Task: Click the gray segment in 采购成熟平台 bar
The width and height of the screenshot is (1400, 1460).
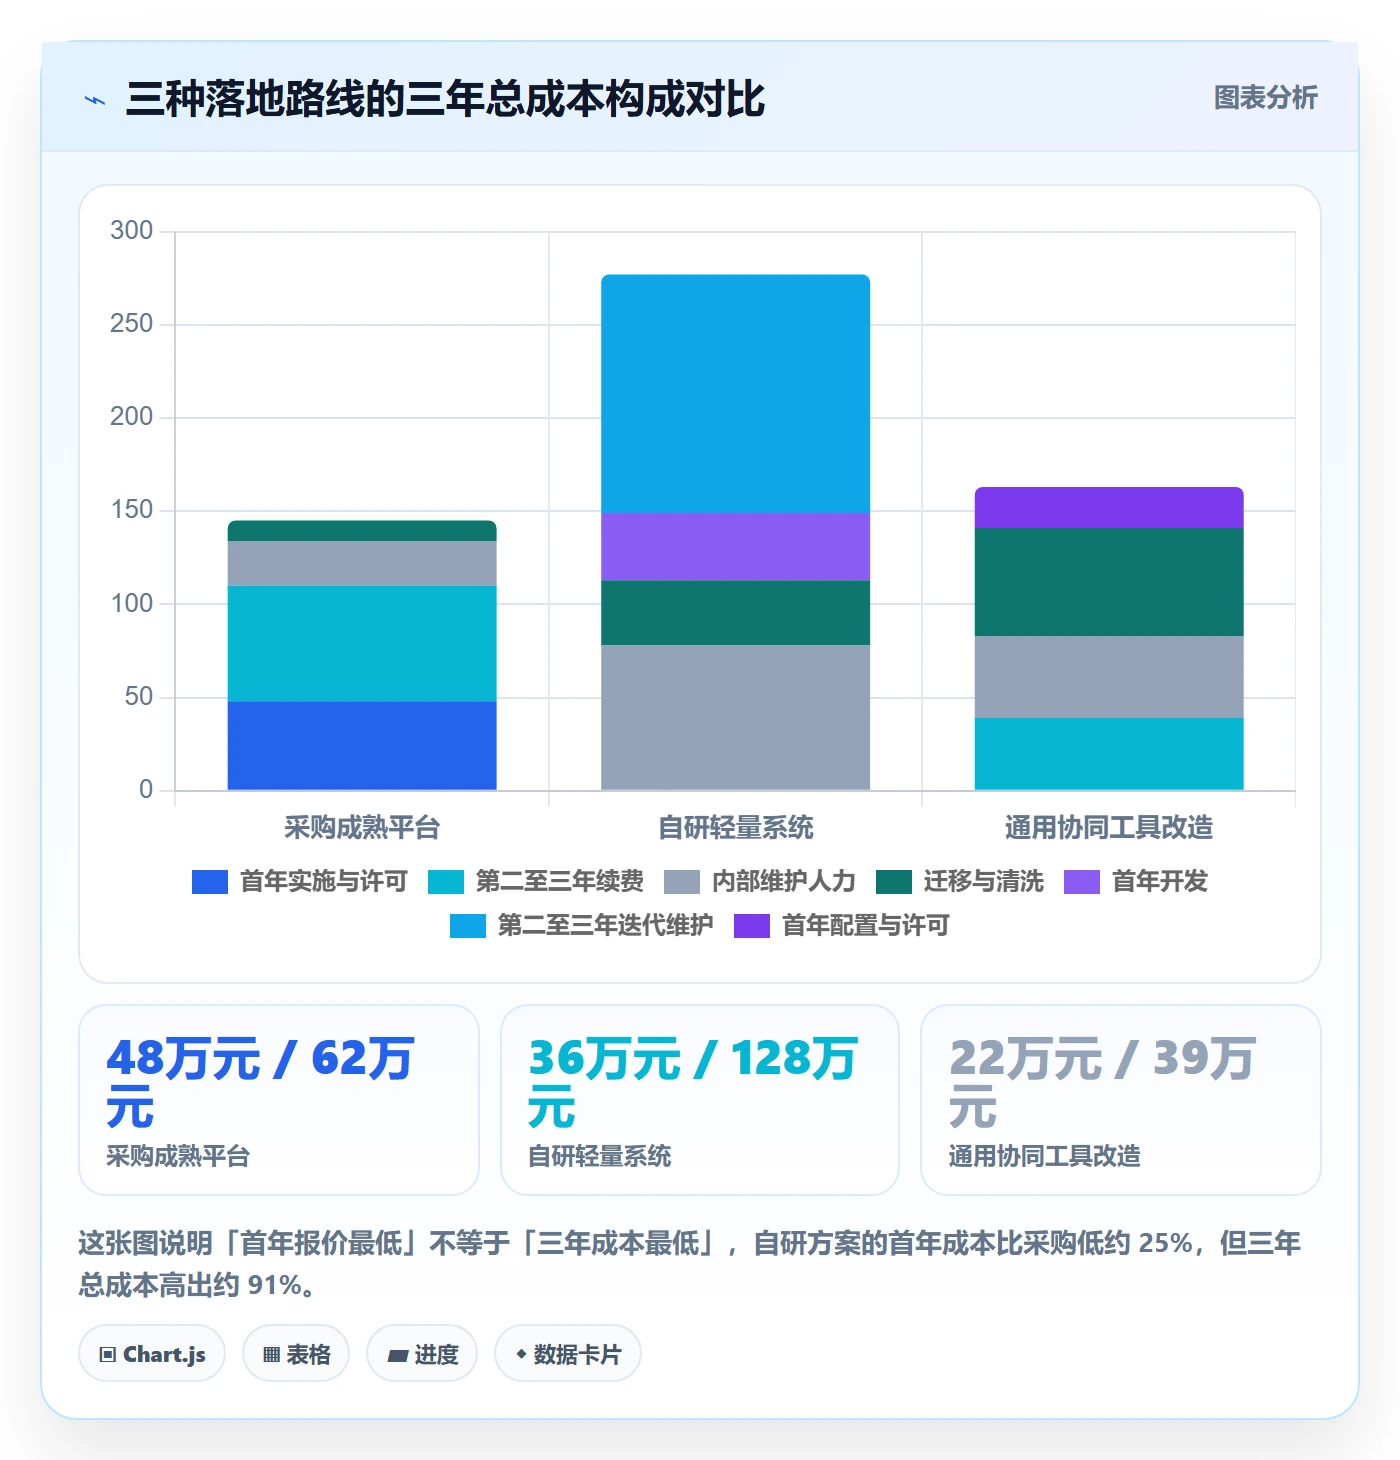Action: [362, 564]
